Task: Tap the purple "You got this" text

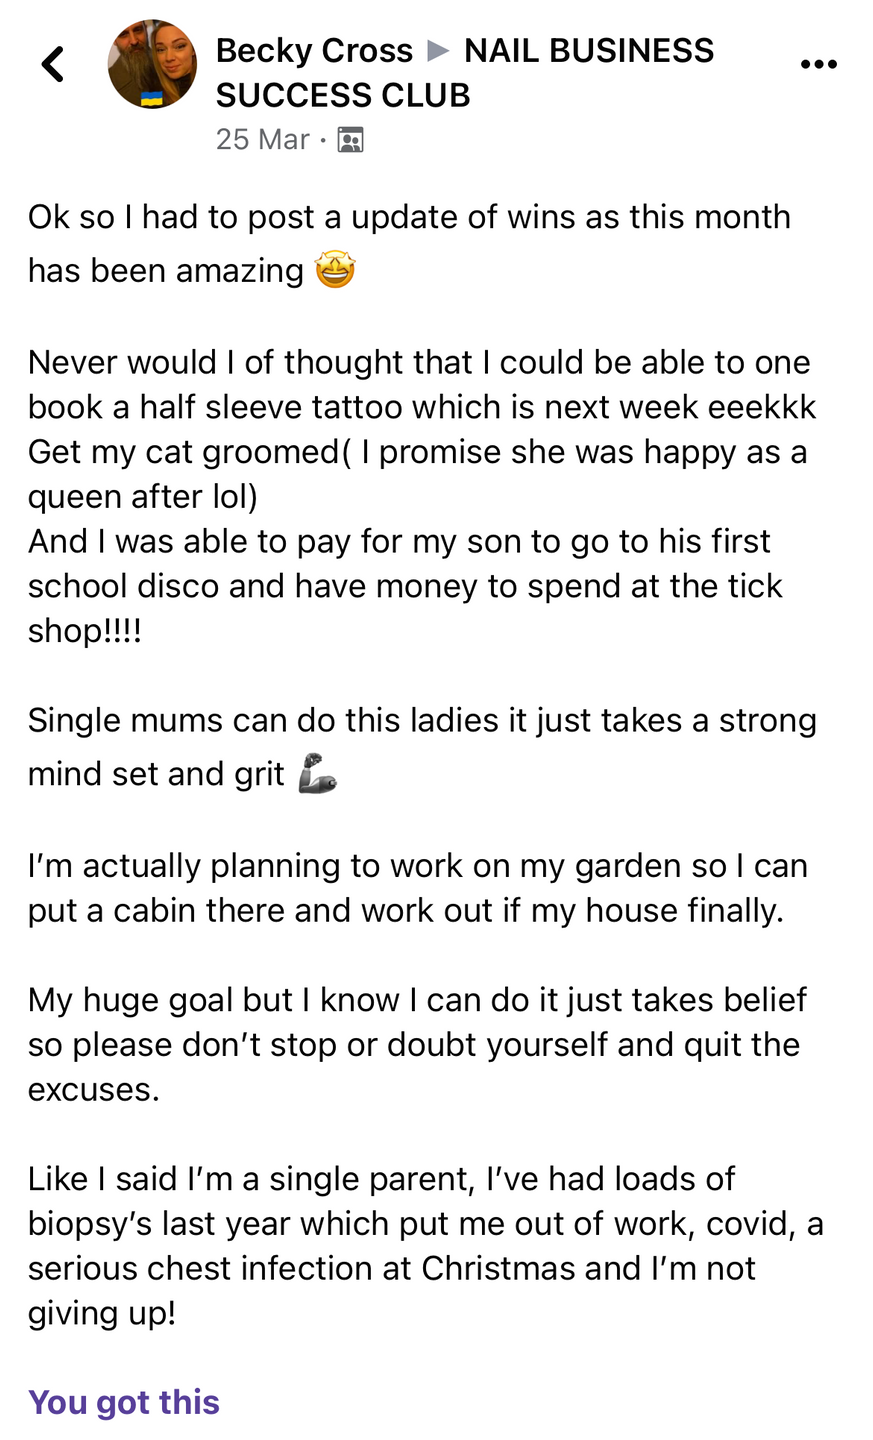Action: (x=124, y=1402)
